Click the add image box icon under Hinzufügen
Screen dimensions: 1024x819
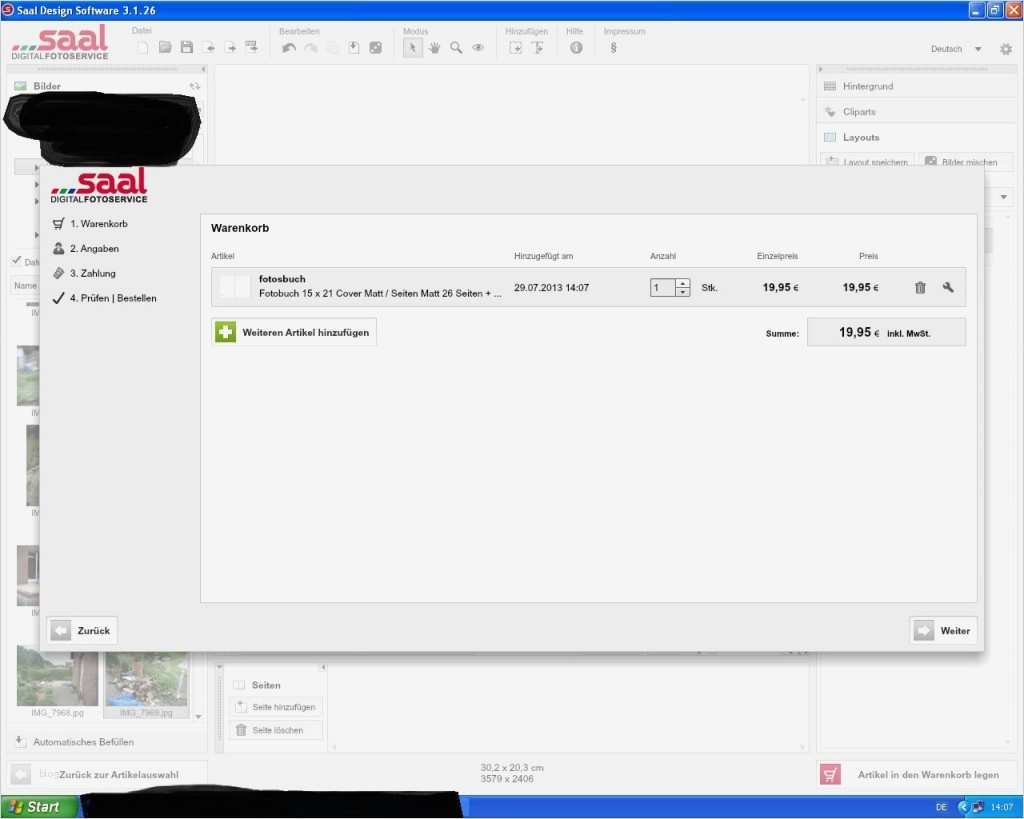[x=515, y=48]
